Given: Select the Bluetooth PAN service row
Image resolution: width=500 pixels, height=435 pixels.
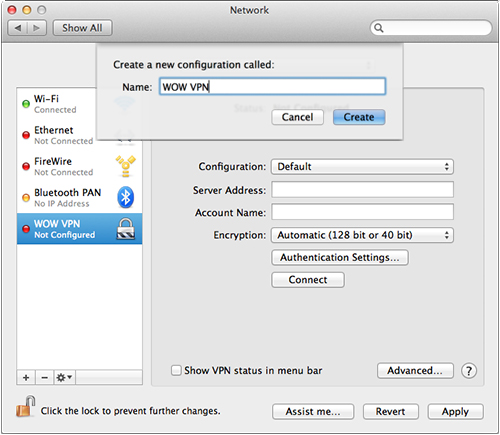Looking at the screenshot, I should point(80,198).
